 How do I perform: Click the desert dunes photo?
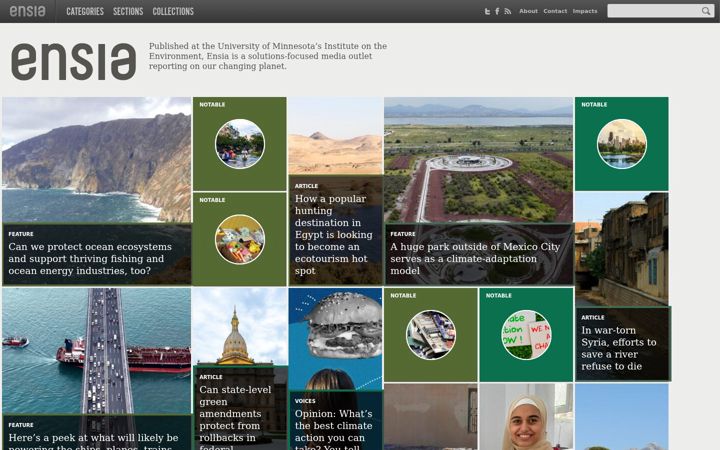click(x=336, y=136)
